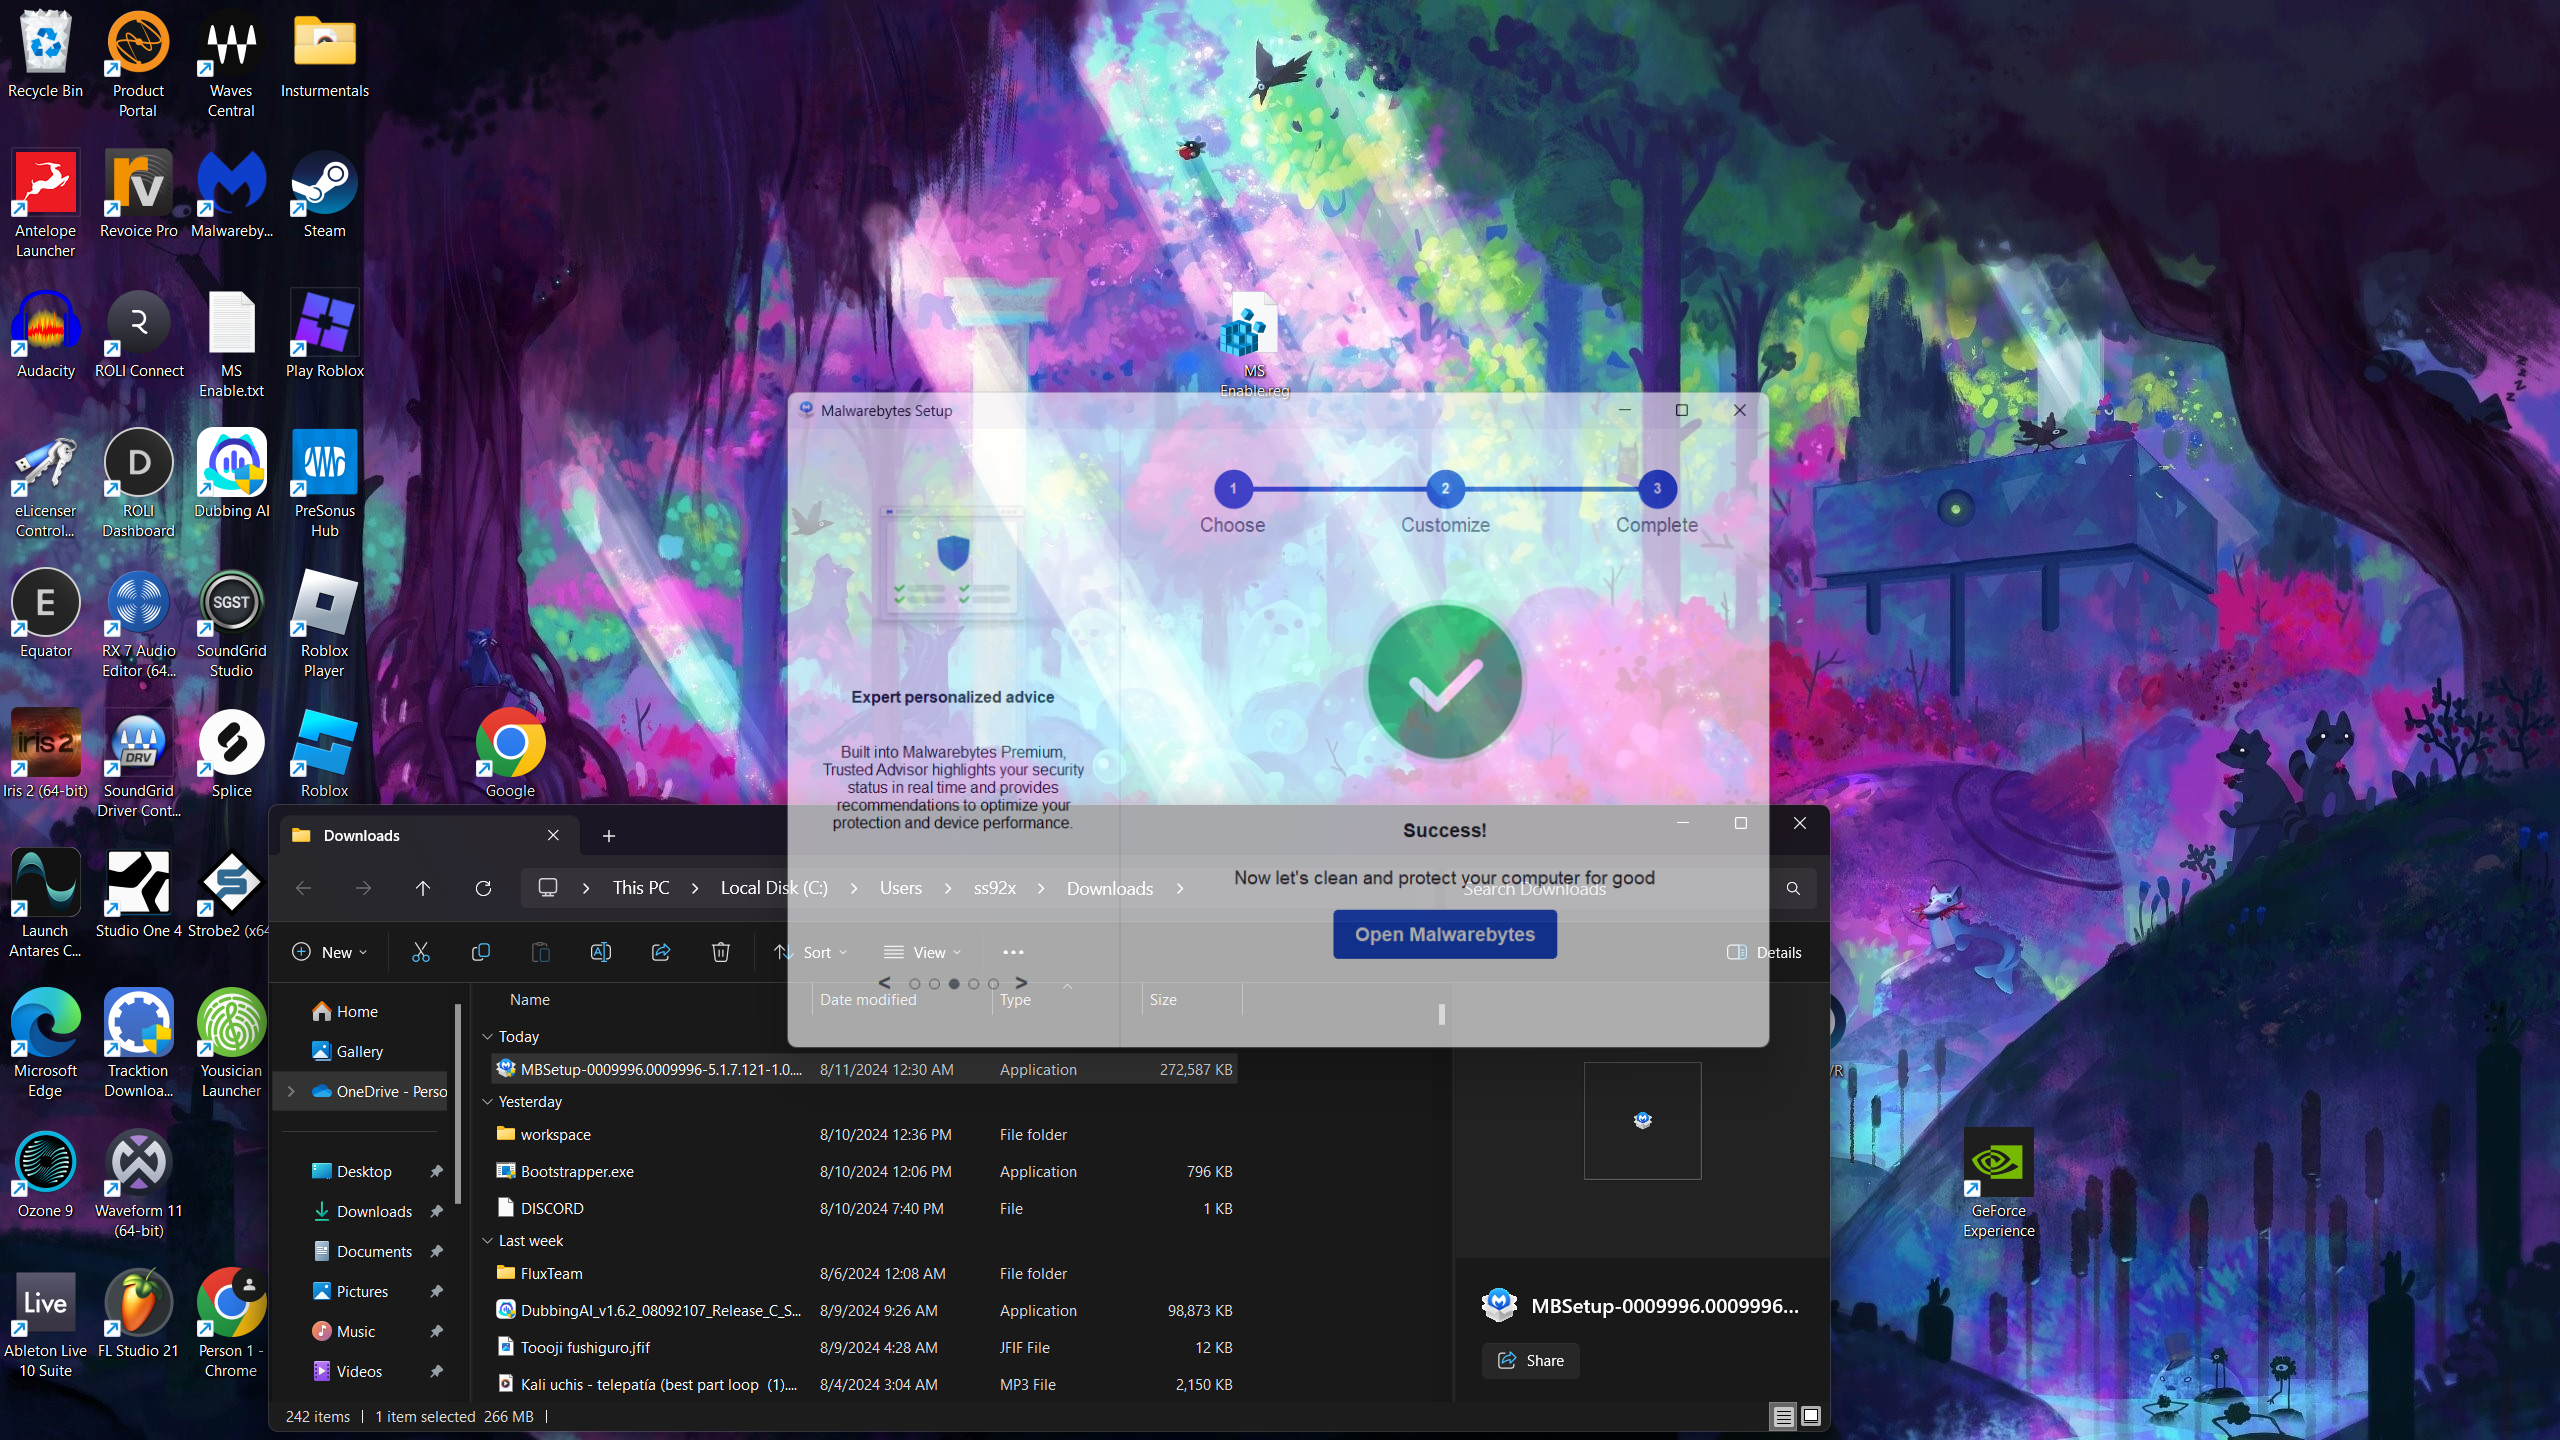Click Share button in details pane

[1530, 1360]
